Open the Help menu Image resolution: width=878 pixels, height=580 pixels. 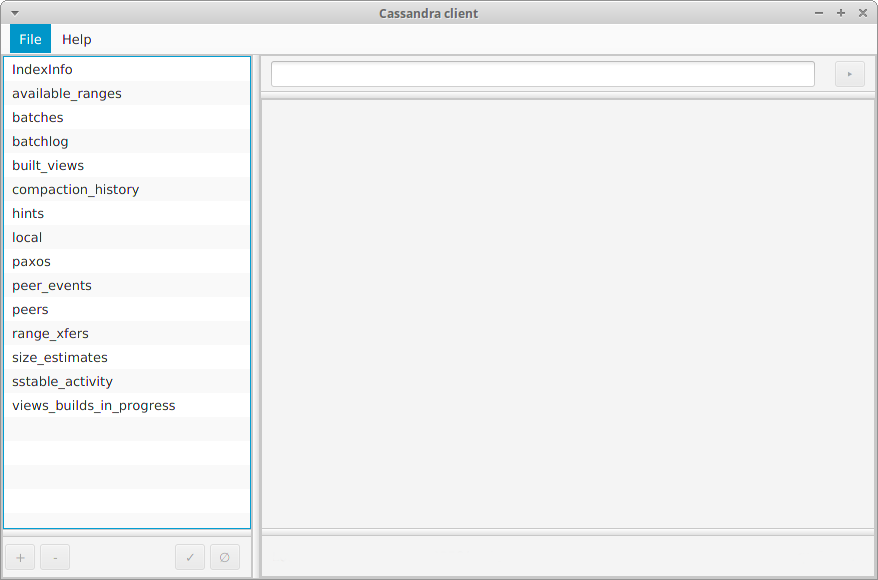[x=77, y=39]
